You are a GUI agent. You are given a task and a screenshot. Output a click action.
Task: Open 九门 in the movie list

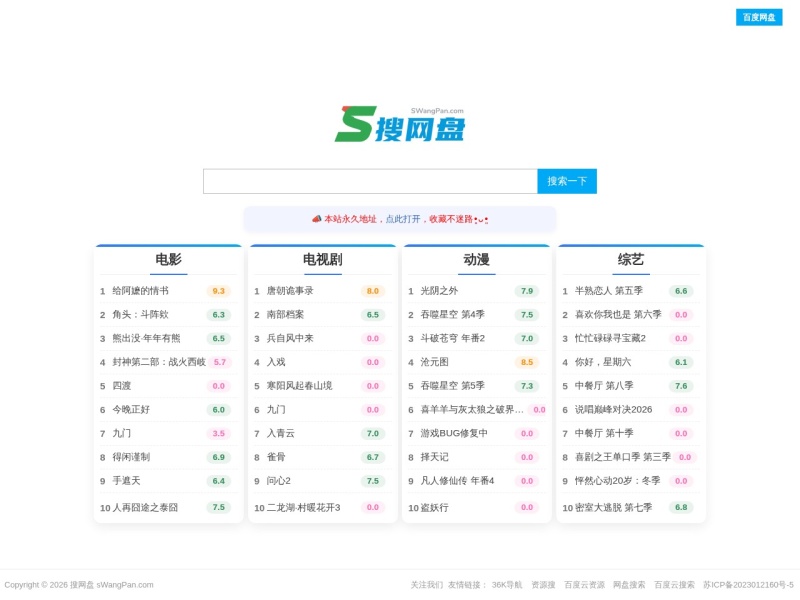click(121, 433)
